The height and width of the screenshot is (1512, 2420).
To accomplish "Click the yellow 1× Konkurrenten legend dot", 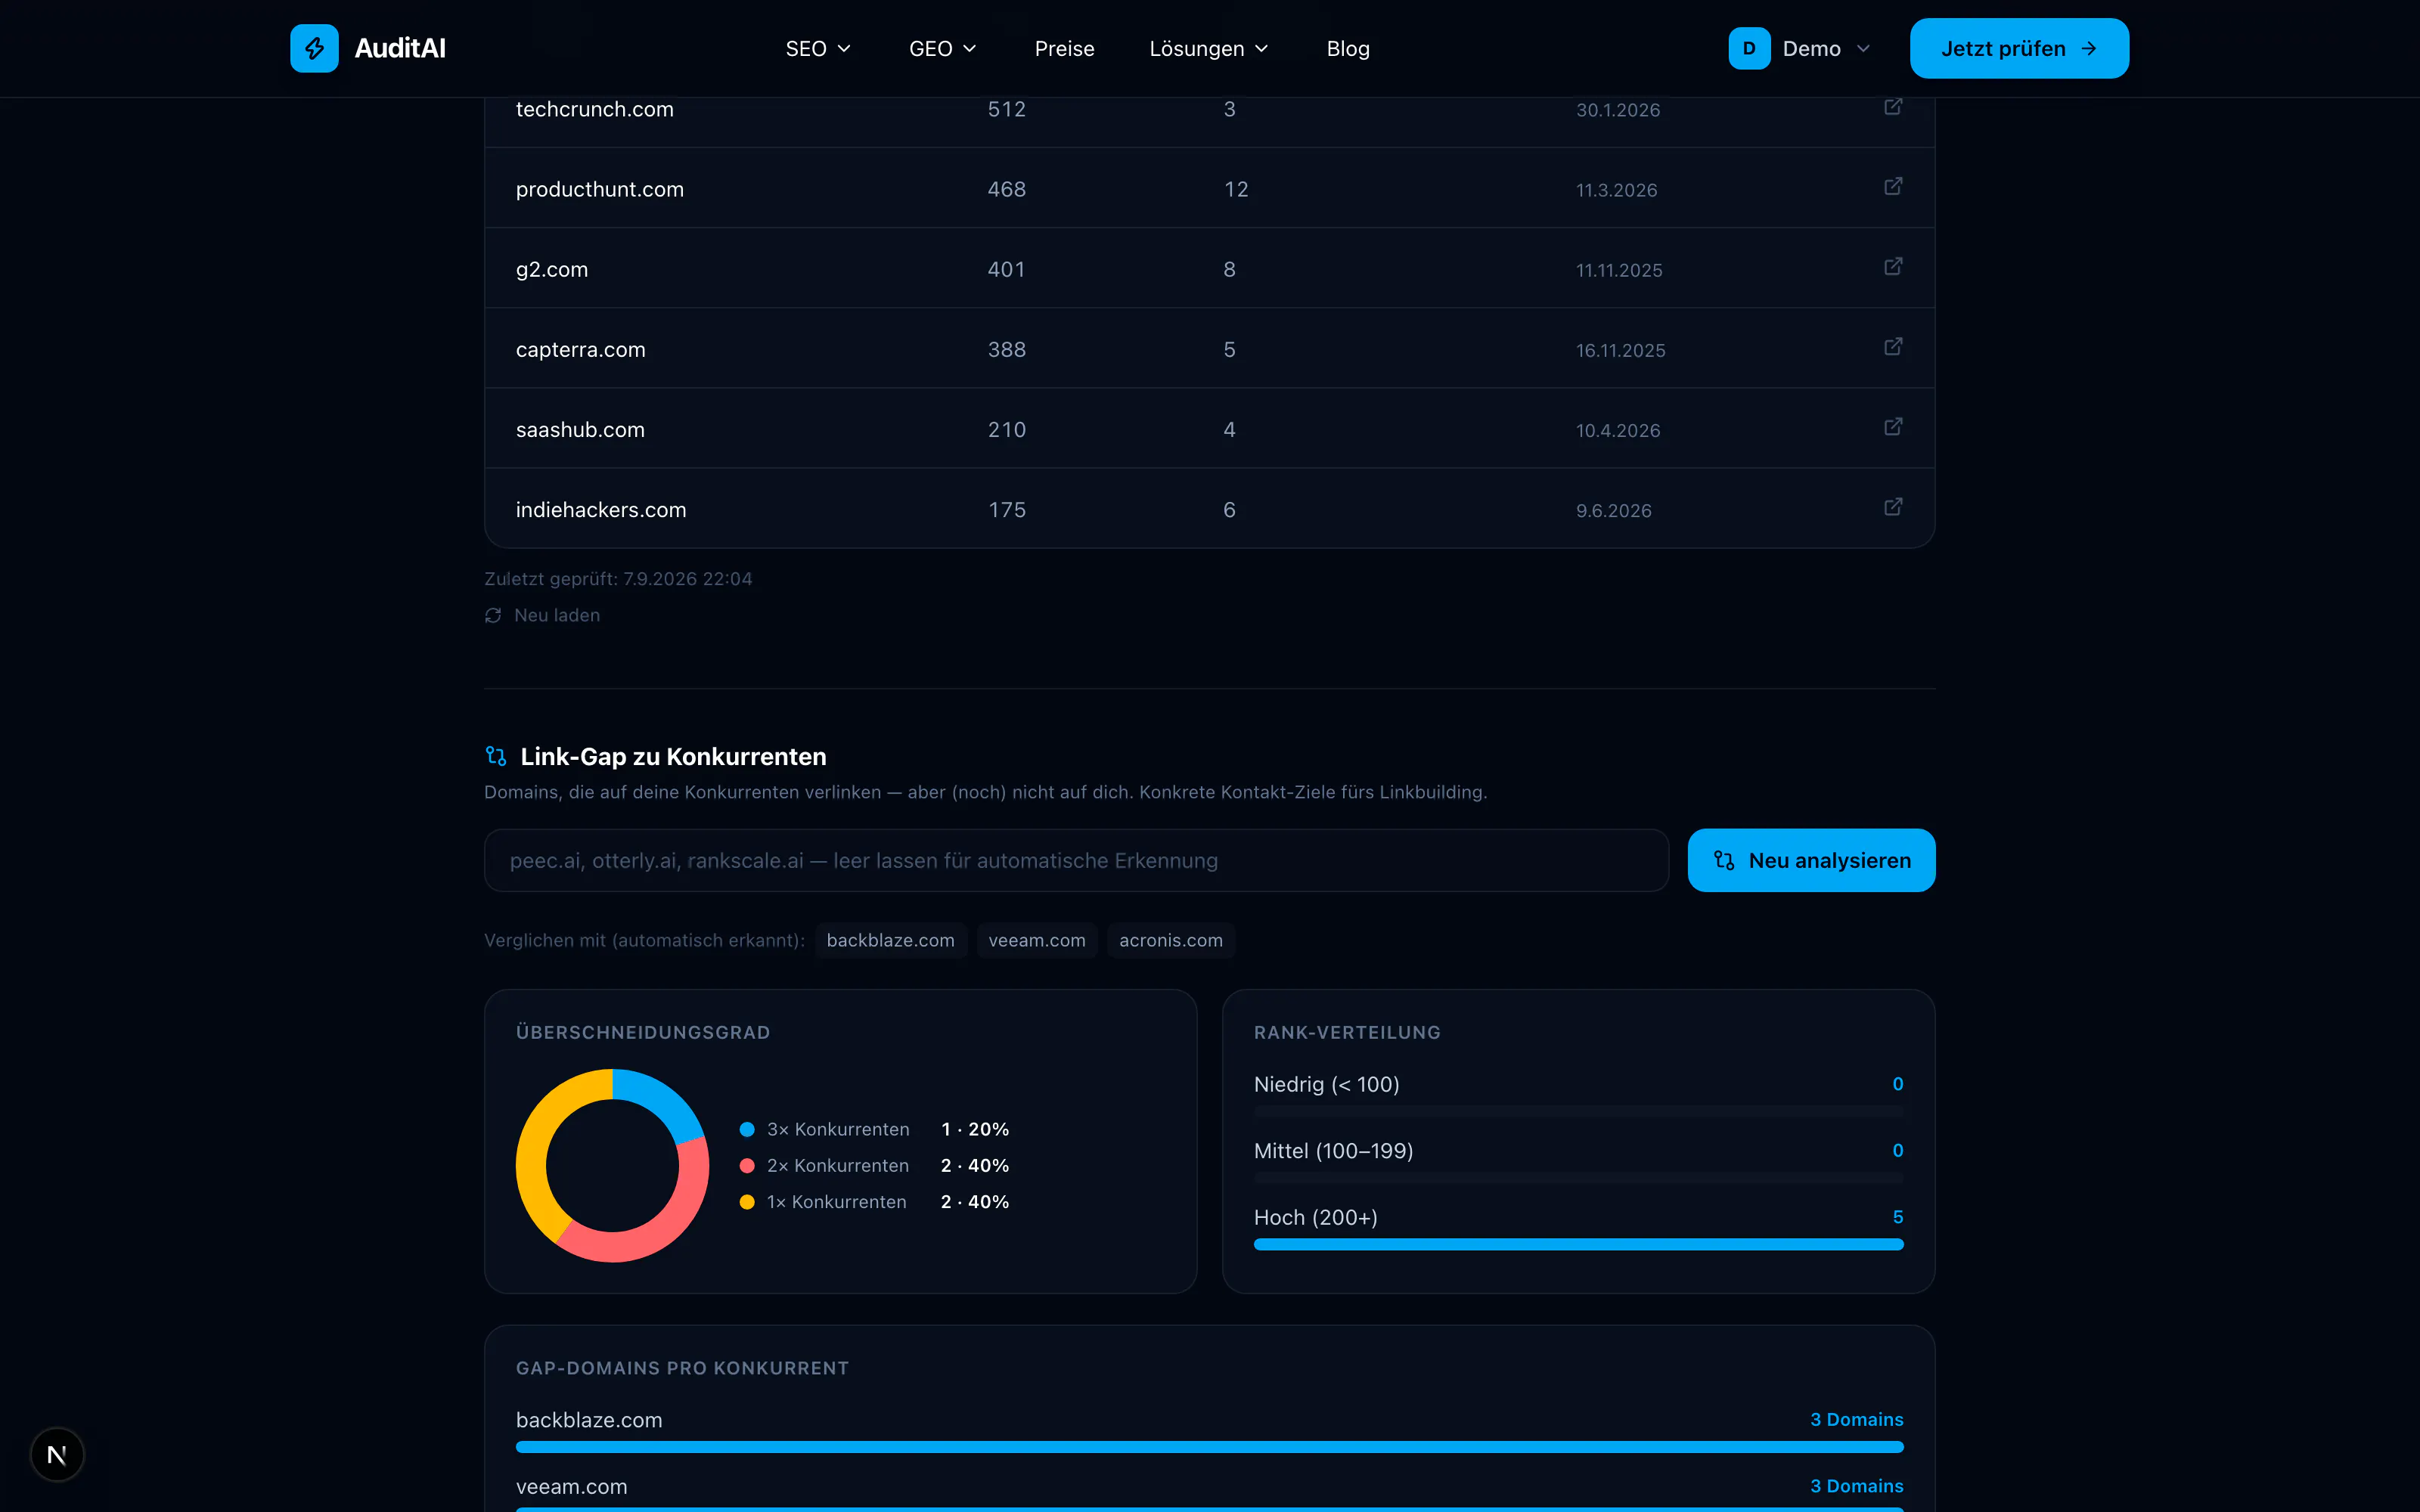I will tap(747, 1201).
